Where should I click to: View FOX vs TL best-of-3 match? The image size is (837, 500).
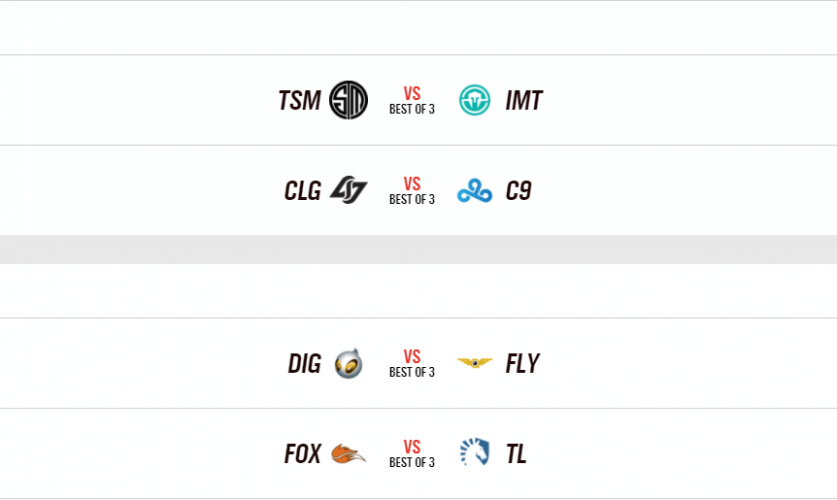pyautogui.click(x=412, y=453)
